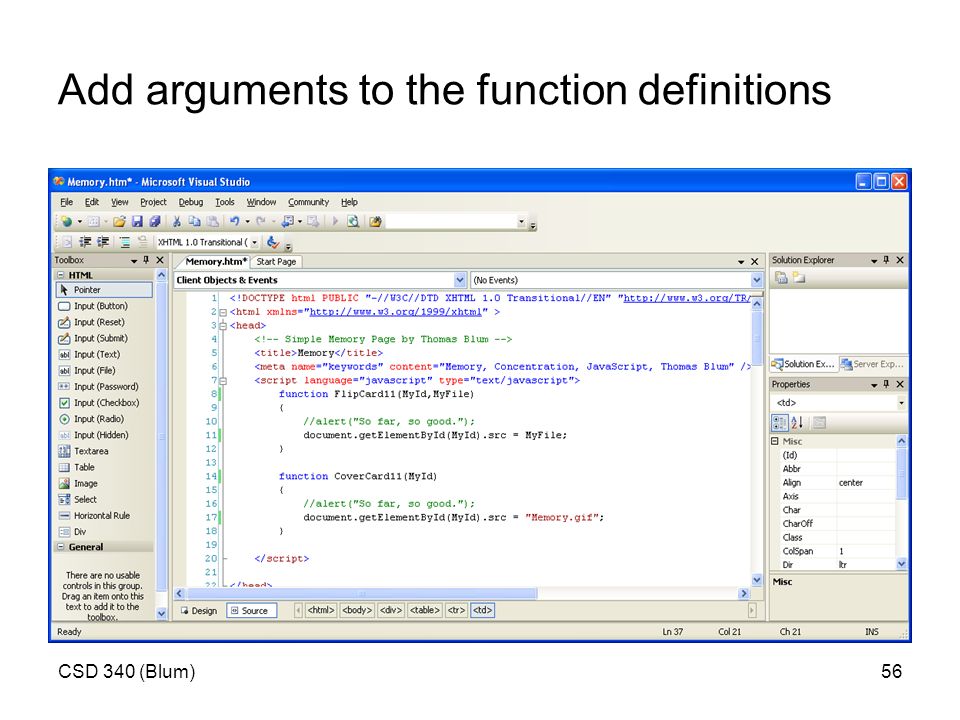Click the Properties scrollbar down arrow
960x720 pixels.
[901, 564]
